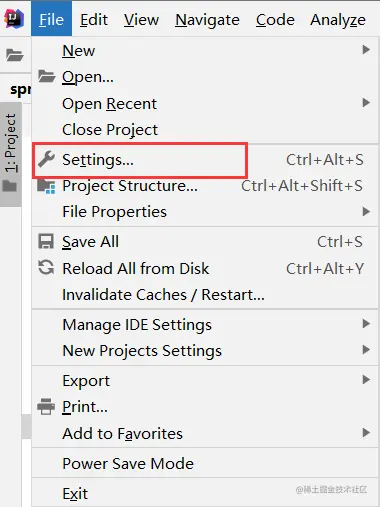This screenshot has height=507, width=380.
Task: Open the Navigate menu
Action: click(207, 20)
